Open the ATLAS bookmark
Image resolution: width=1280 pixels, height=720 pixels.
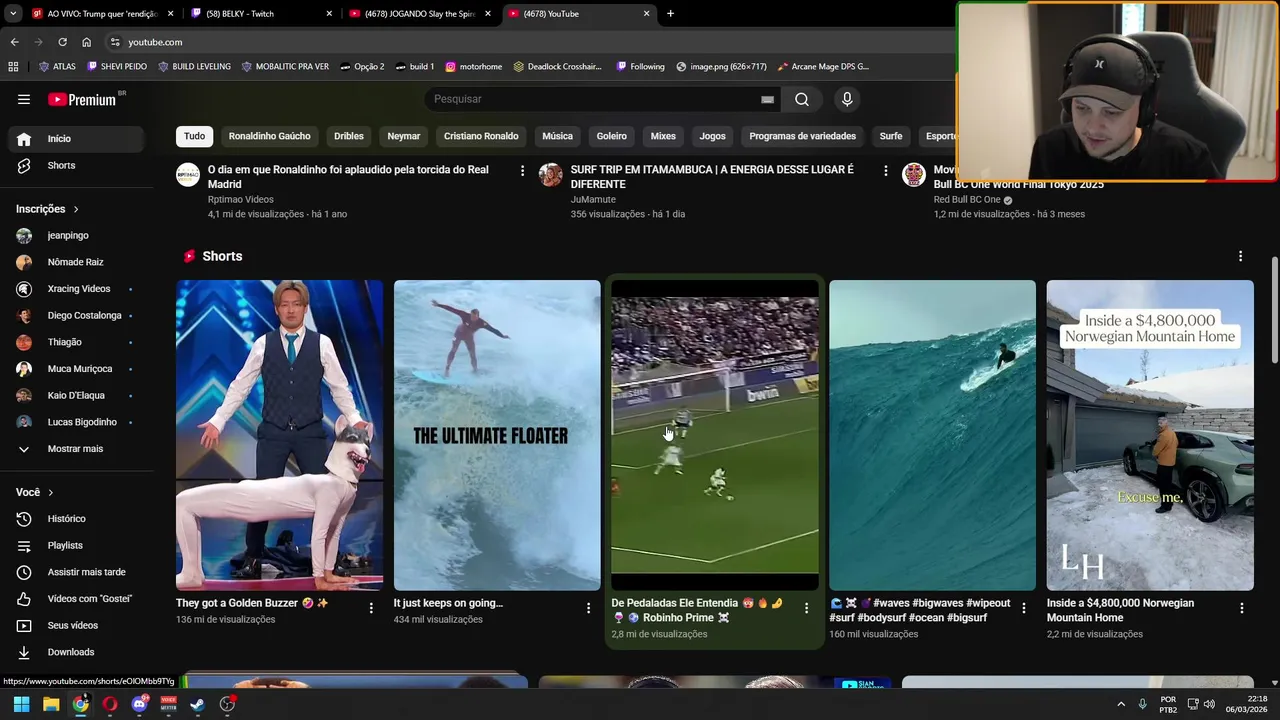(x=57, y=67)
